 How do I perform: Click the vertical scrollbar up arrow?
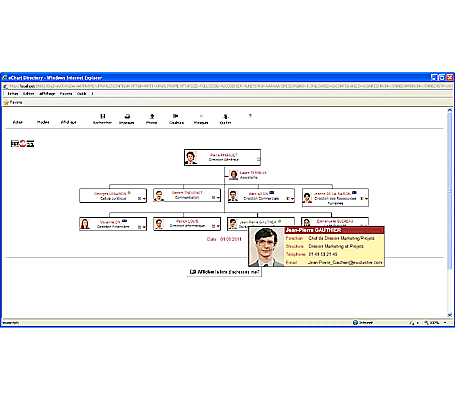(x=449, y=110)
